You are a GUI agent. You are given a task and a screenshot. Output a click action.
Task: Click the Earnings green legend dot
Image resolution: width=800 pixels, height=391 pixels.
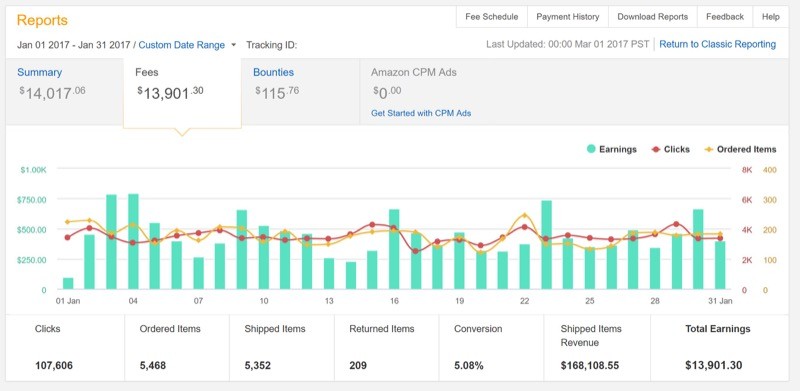(x=591, y=150)
